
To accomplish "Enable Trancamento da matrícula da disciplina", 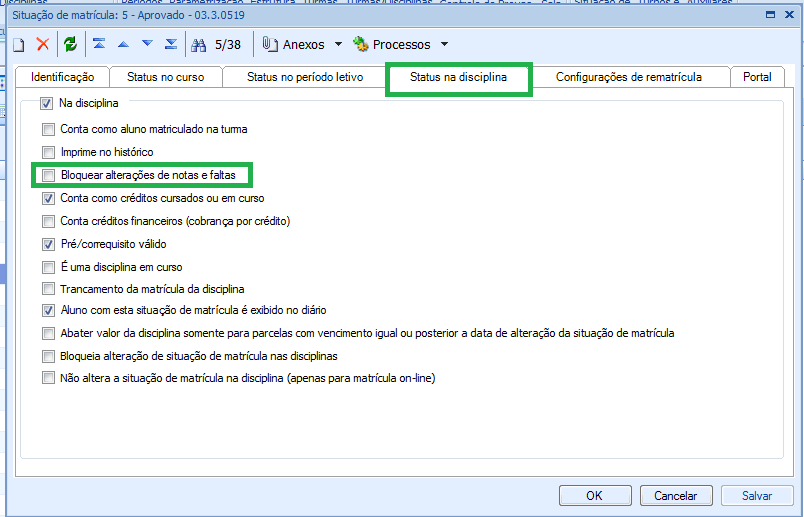I will coord(48,289).
